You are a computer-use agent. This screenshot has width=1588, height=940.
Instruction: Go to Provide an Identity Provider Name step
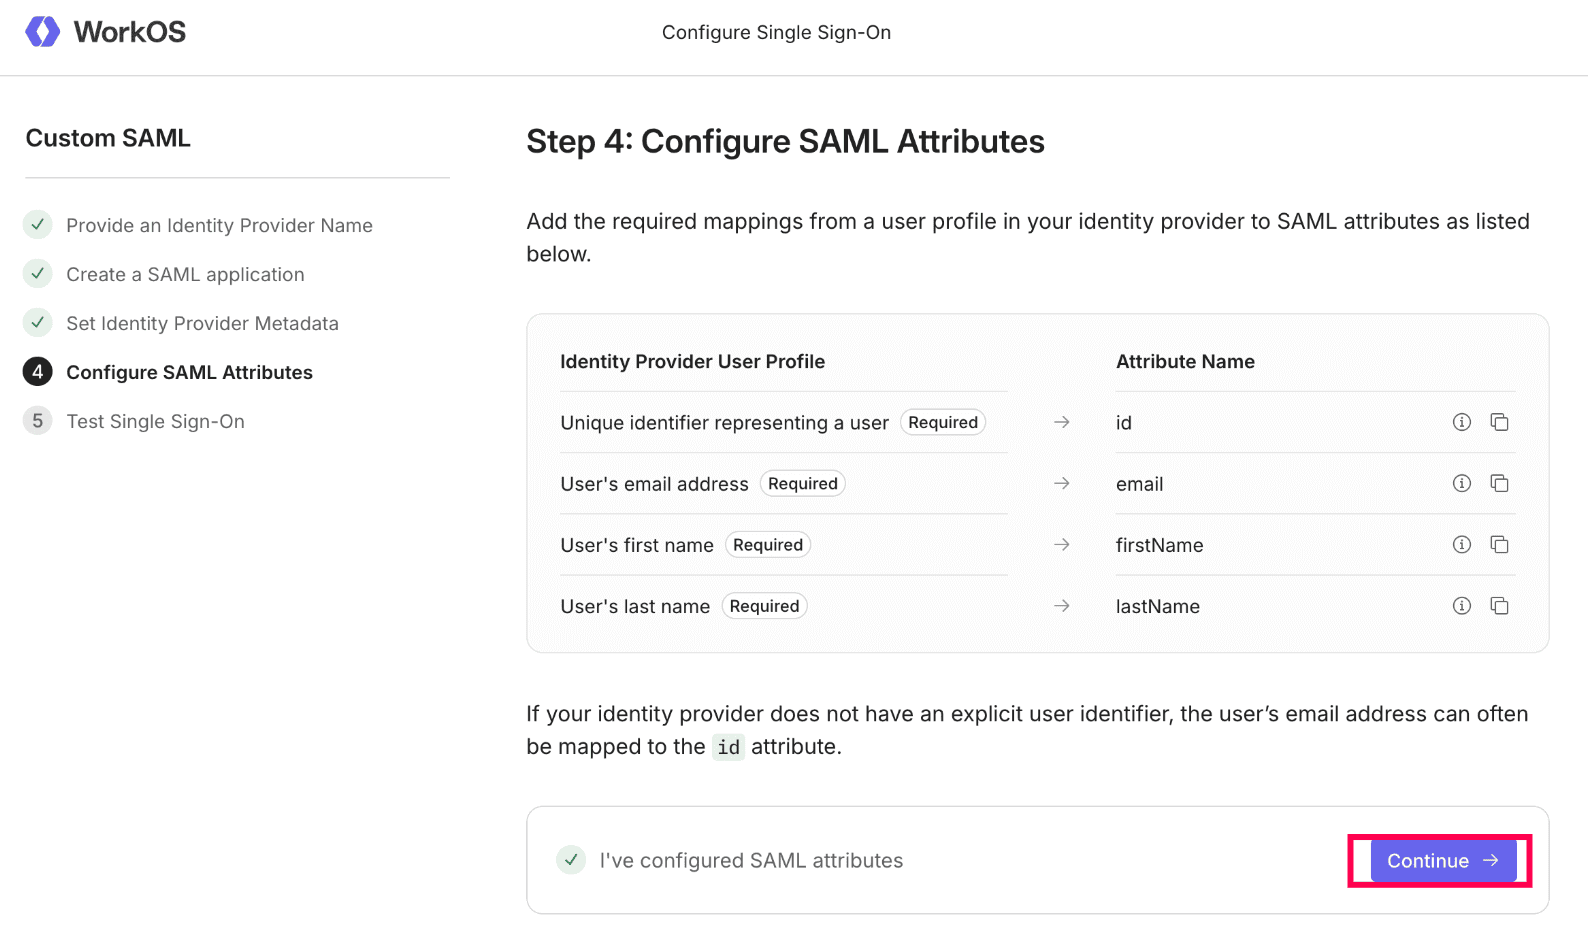(219, 226)
